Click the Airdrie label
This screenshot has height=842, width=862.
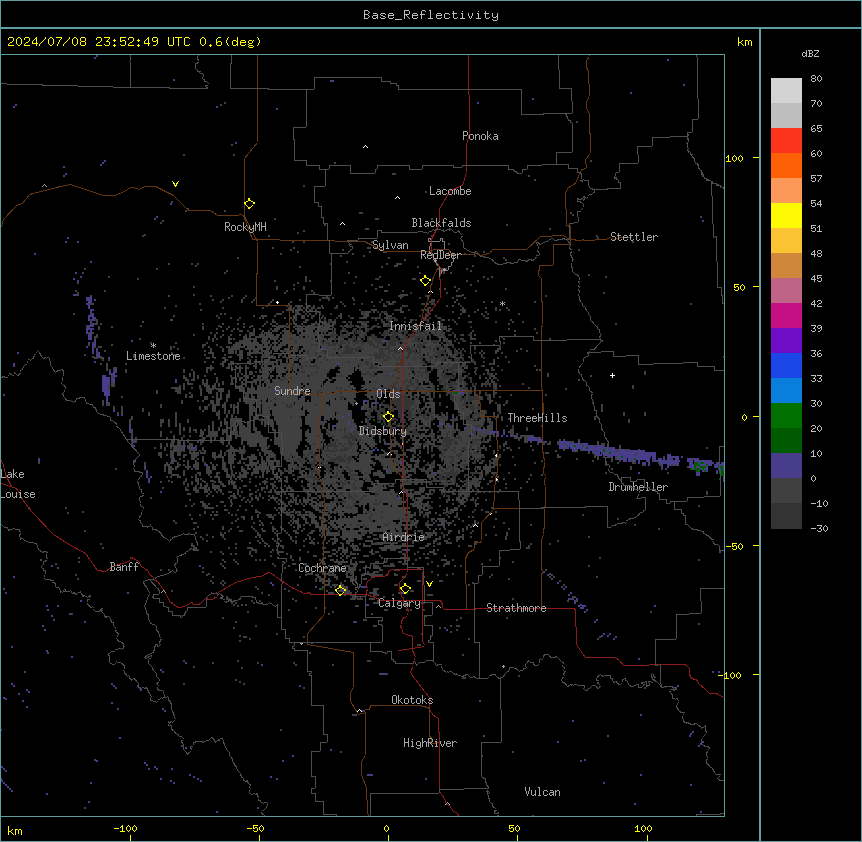(404, 537)
